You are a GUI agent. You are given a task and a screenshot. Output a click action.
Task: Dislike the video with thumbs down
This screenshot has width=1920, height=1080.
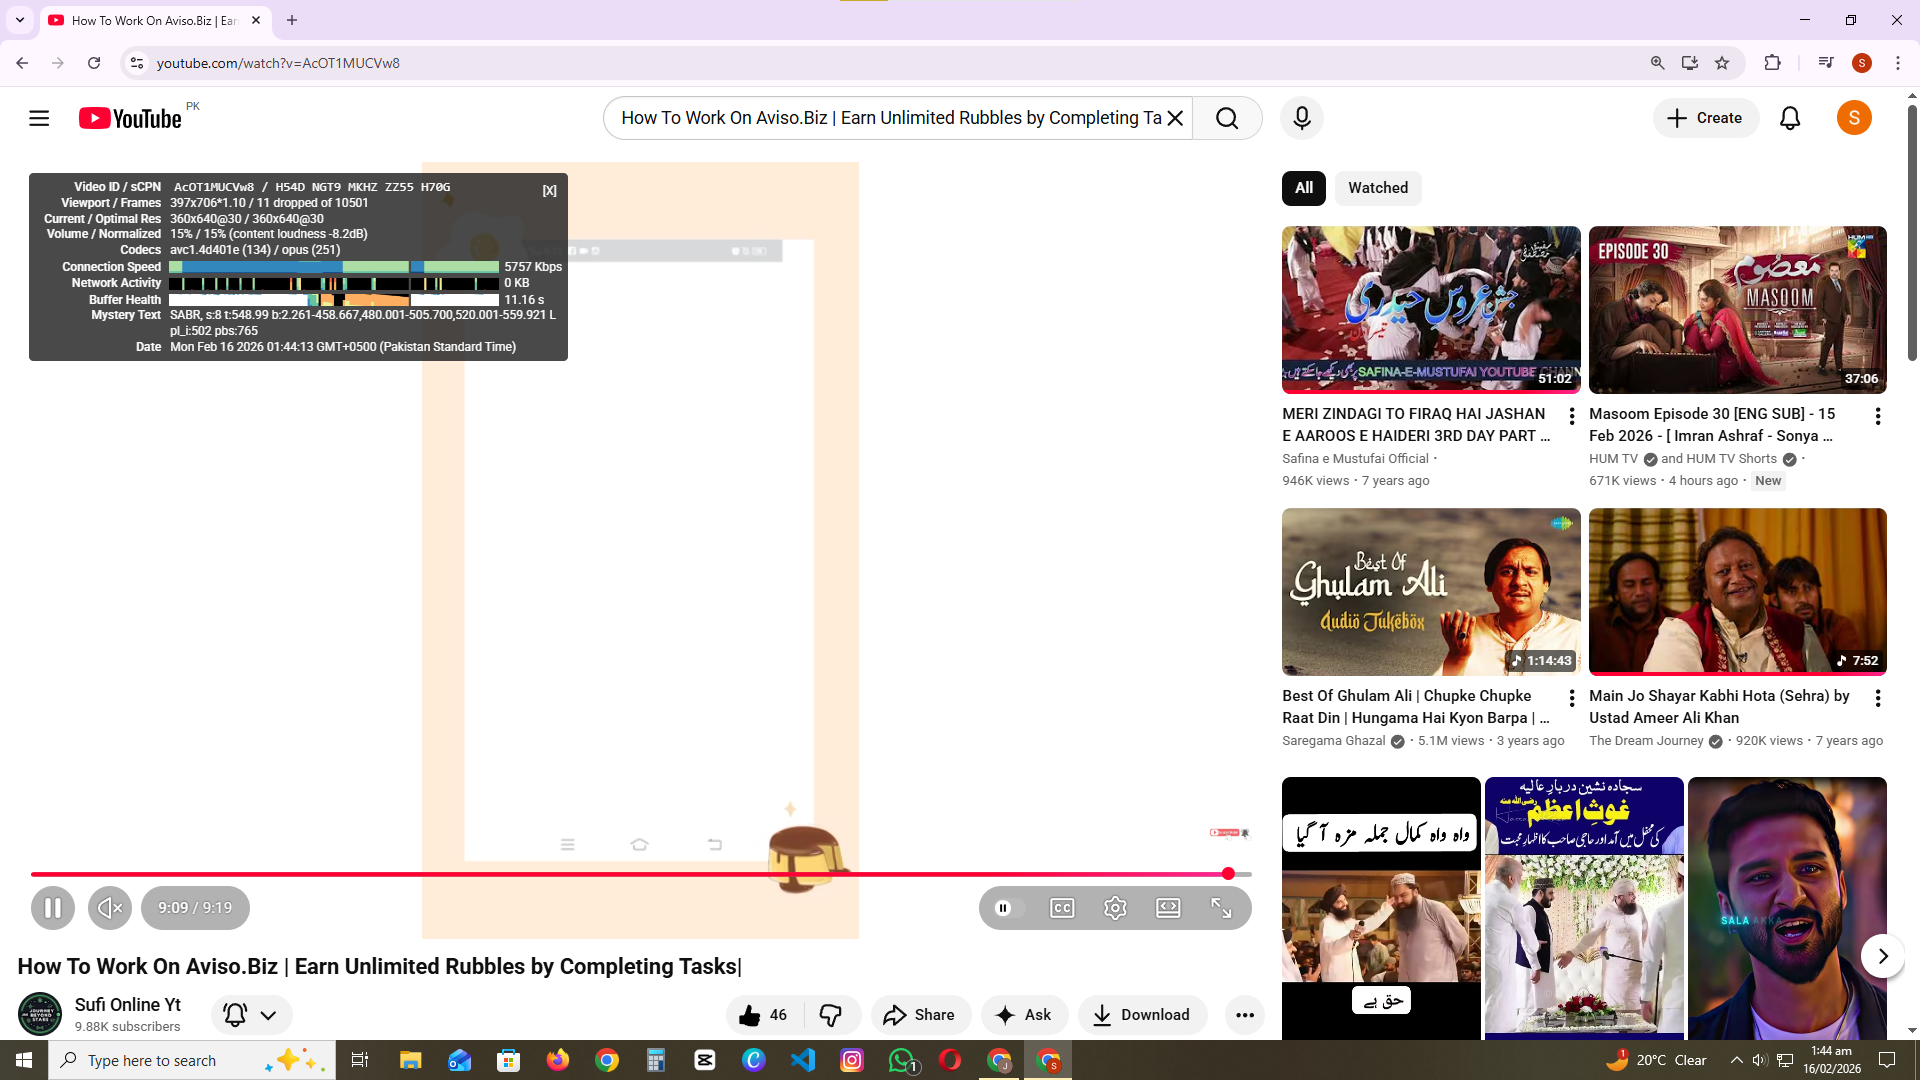(x=831, y=1015)
